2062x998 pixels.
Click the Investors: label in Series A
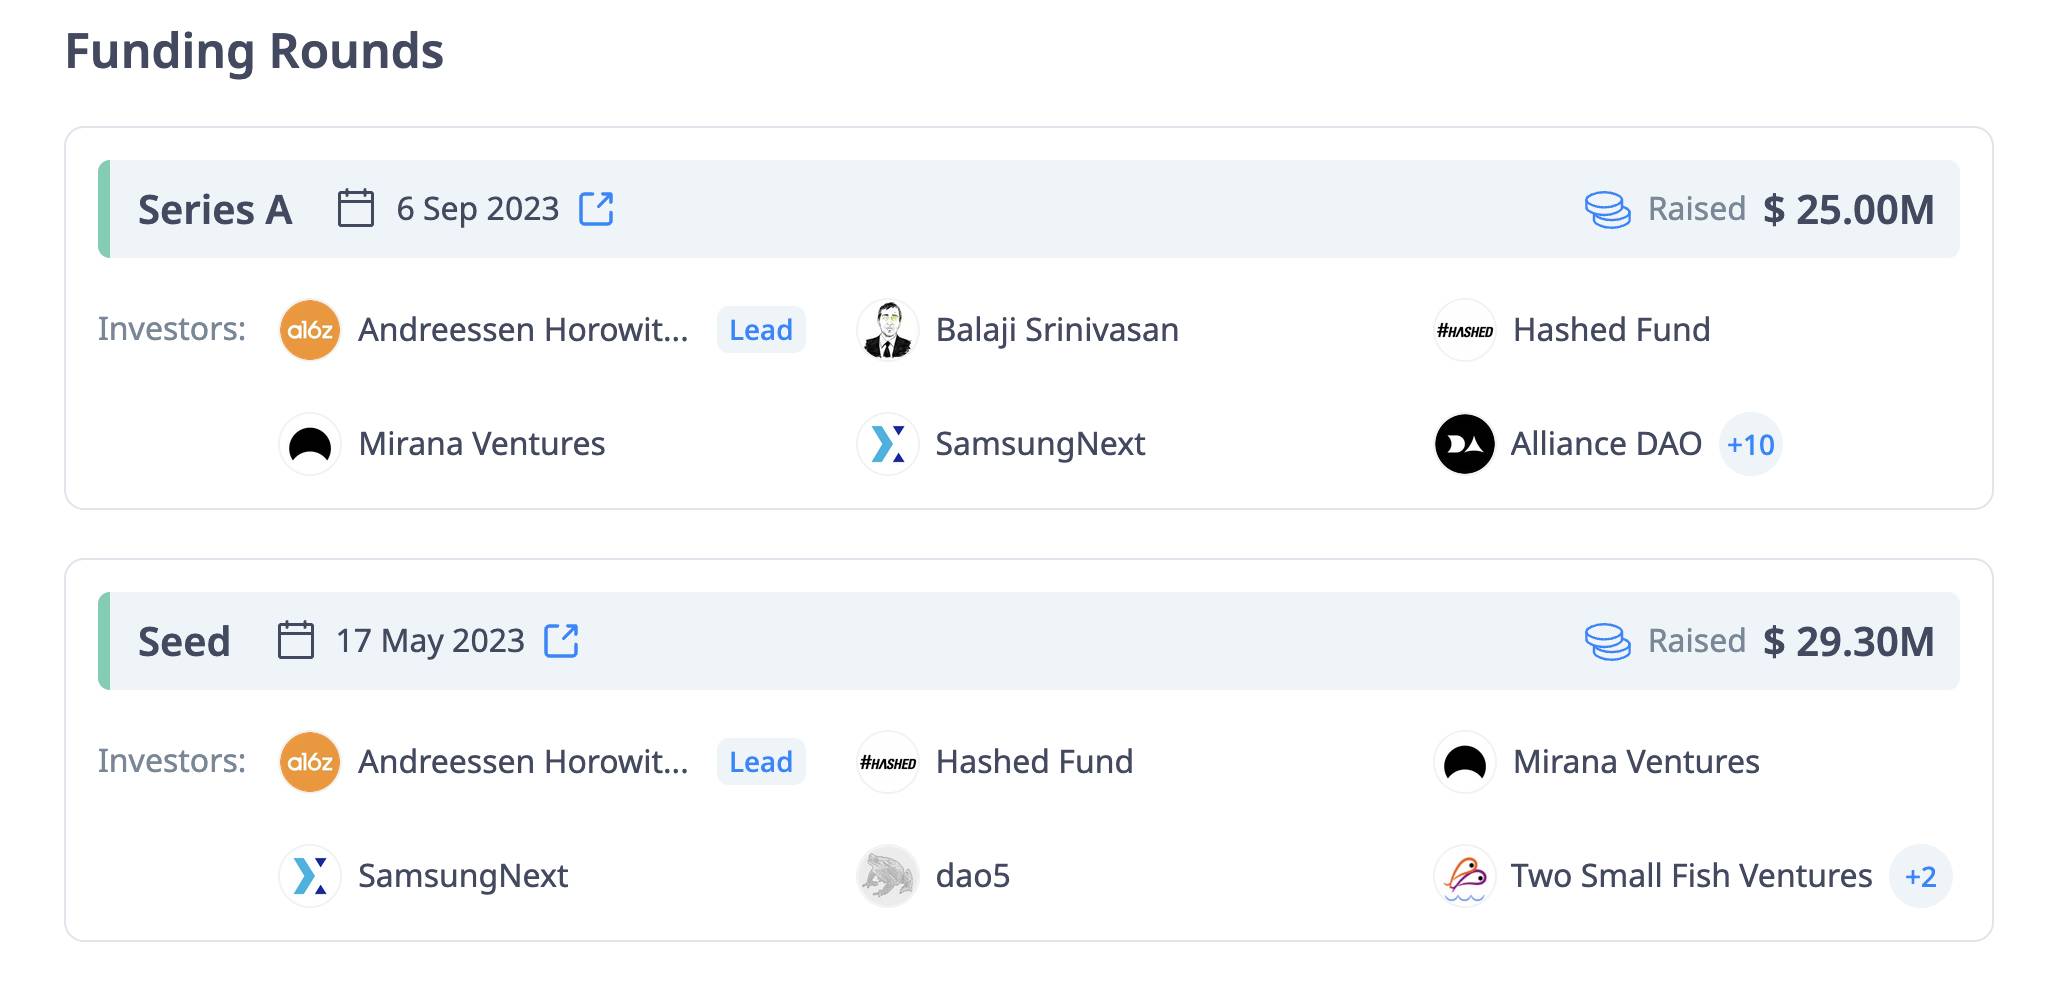[x=172, y=329]
